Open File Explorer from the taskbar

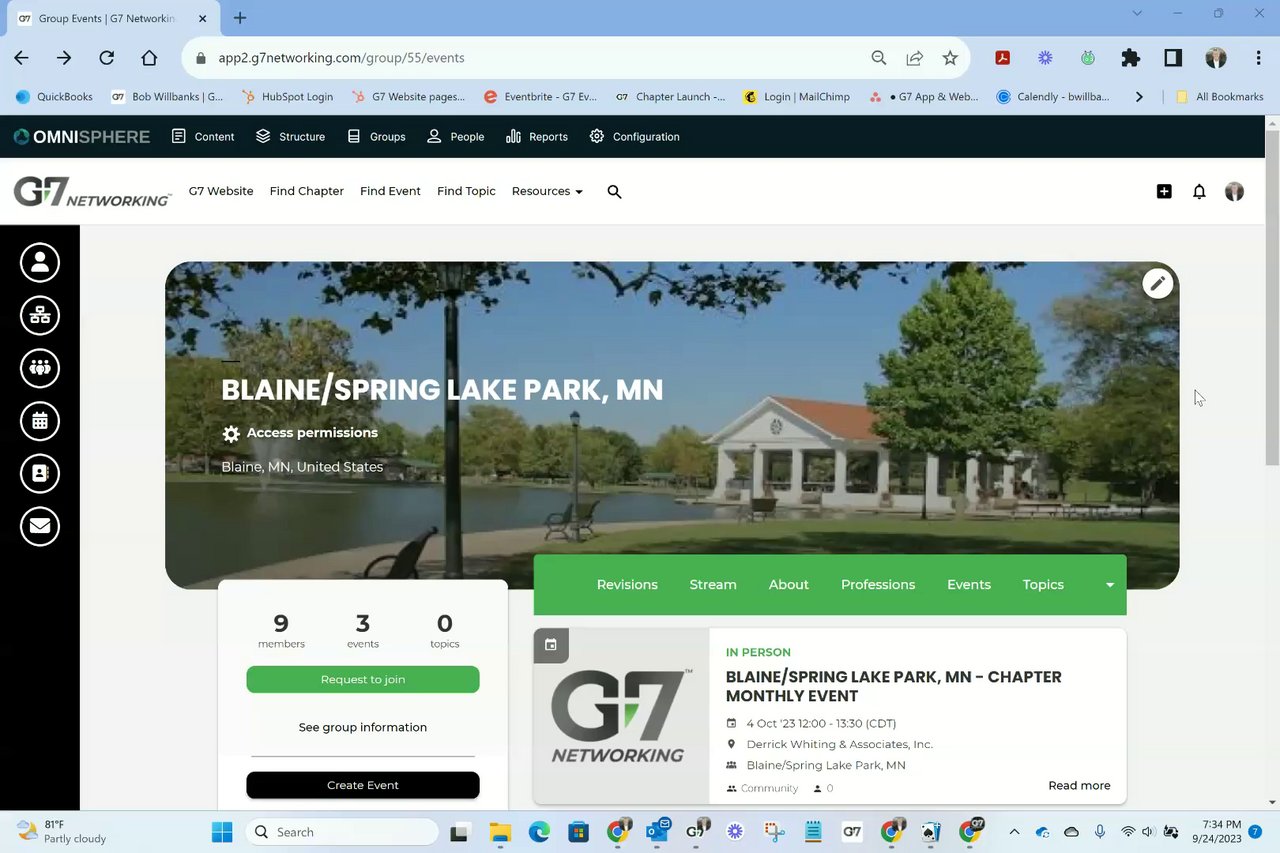coord(500,832)
